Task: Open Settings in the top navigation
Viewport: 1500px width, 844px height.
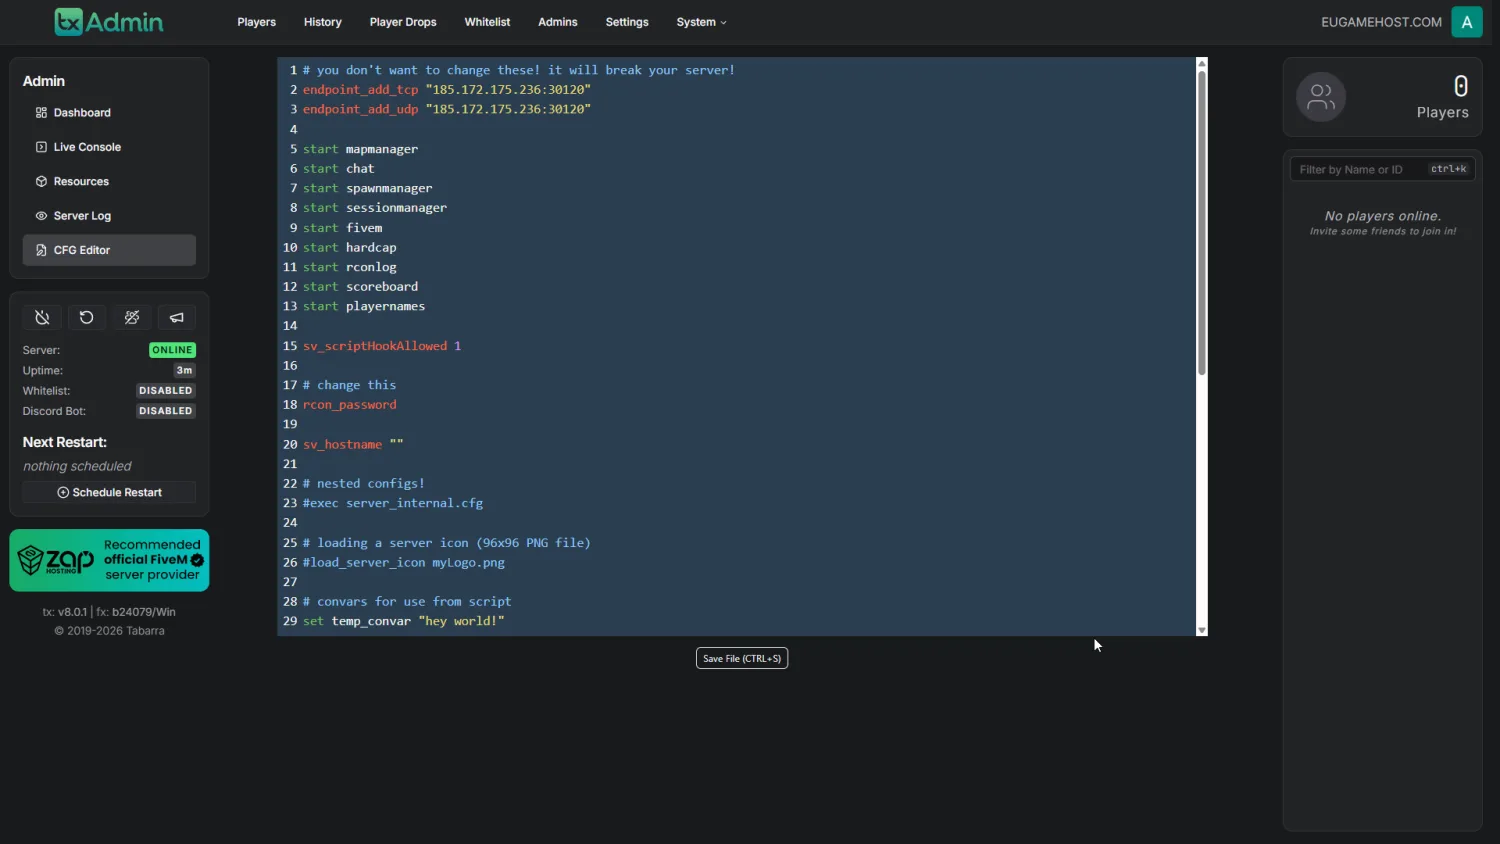Action: pyautogui.click(x=627, y=22)
